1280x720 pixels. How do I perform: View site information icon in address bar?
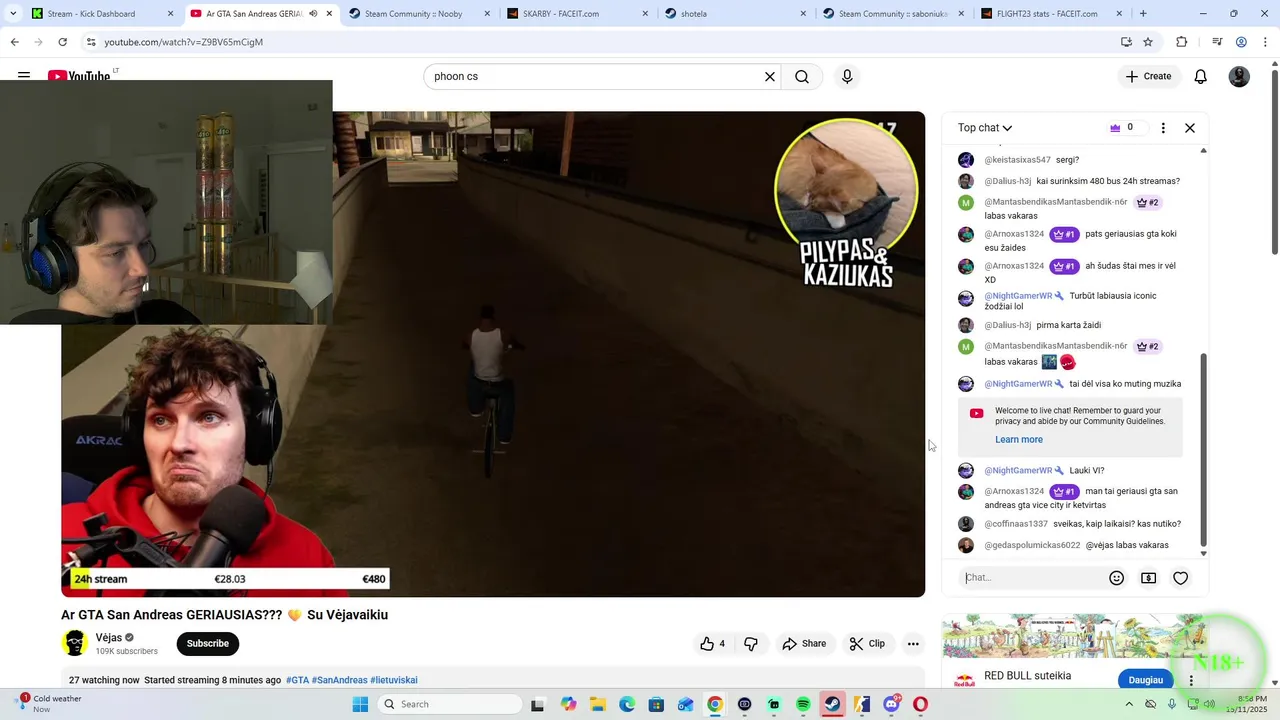coord(91,42)
